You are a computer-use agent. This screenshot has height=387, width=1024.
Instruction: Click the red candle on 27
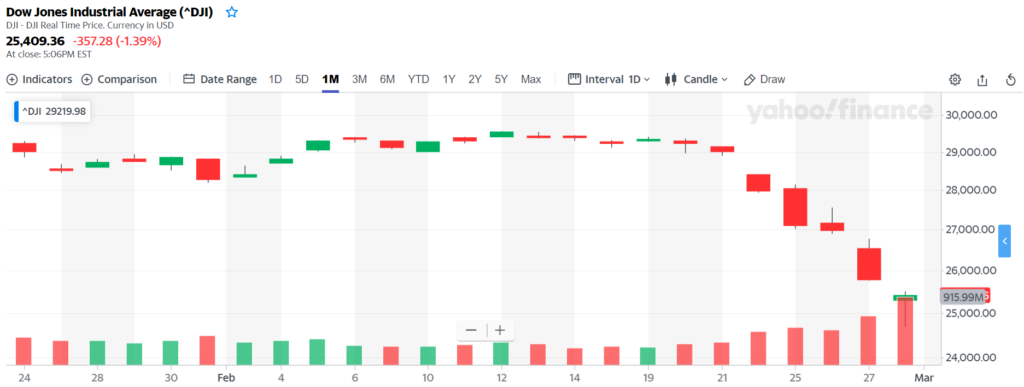click(869, 264)
